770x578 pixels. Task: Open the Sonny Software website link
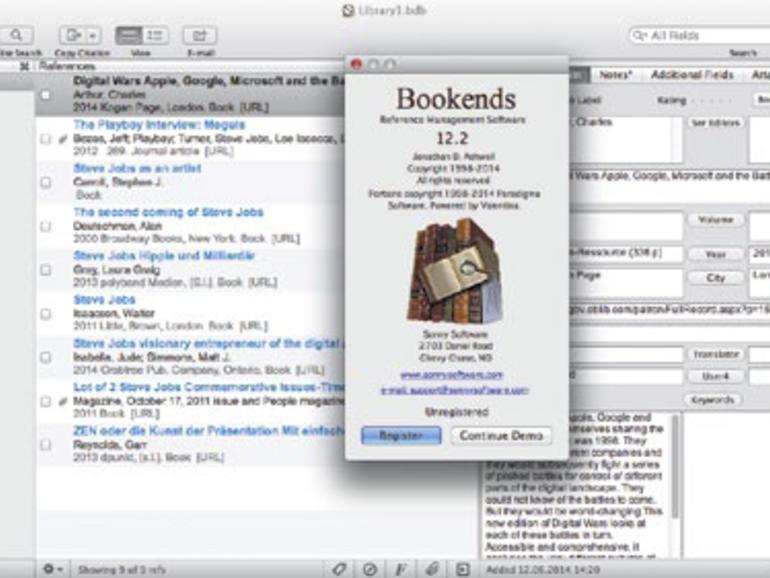coord(452,375)
